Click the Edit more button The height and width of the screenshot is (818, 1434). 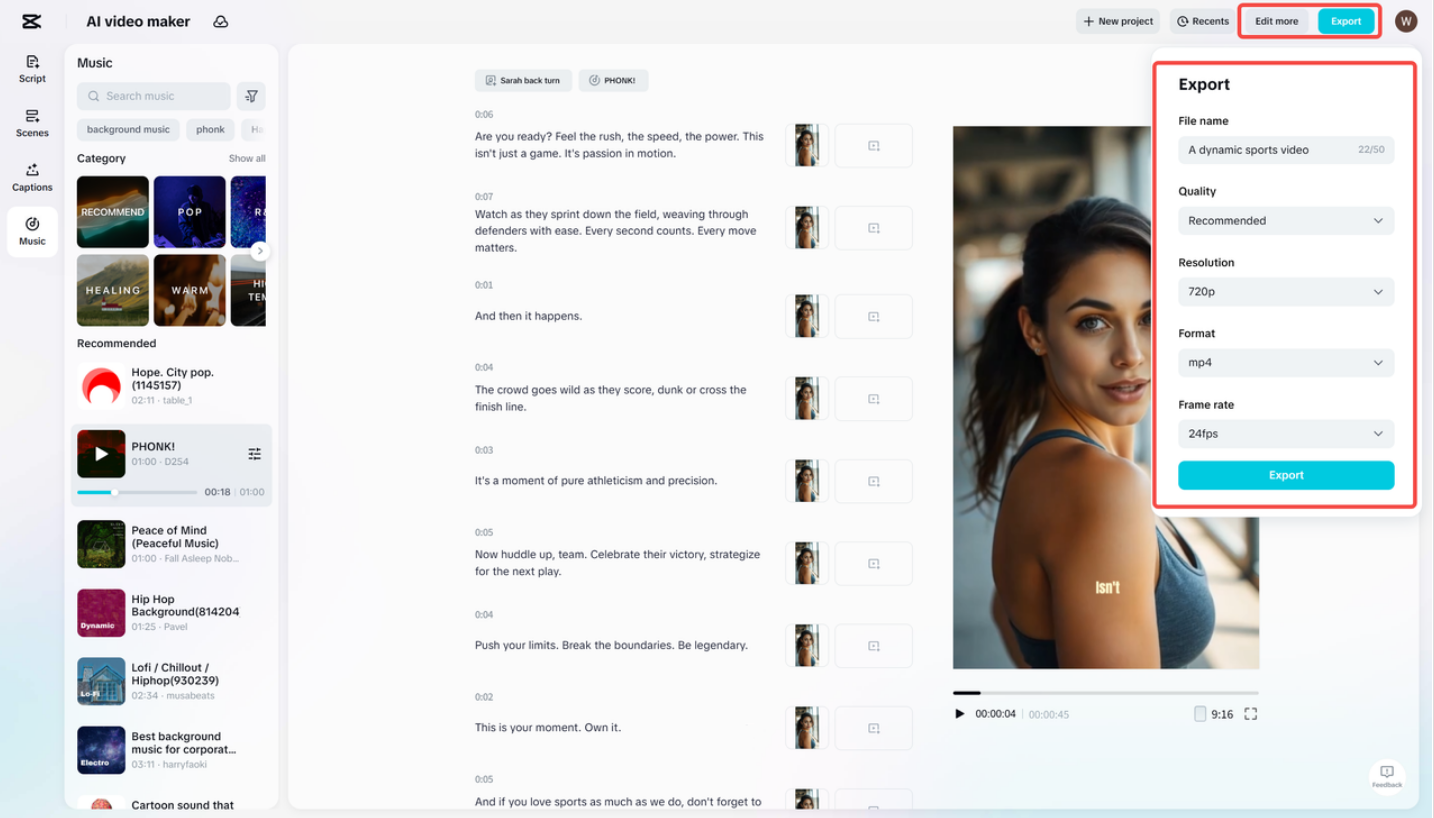[x=1277, y=21]
